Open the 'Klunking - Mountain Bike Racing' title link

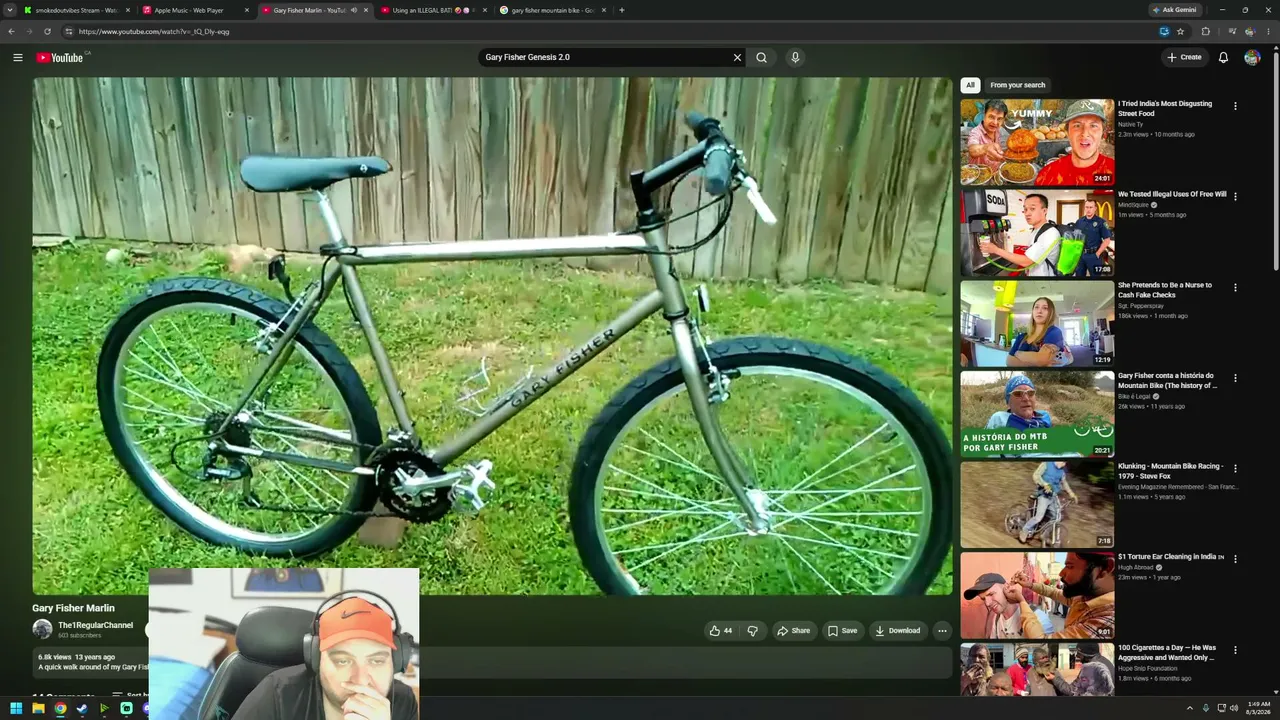point(1169,471)
